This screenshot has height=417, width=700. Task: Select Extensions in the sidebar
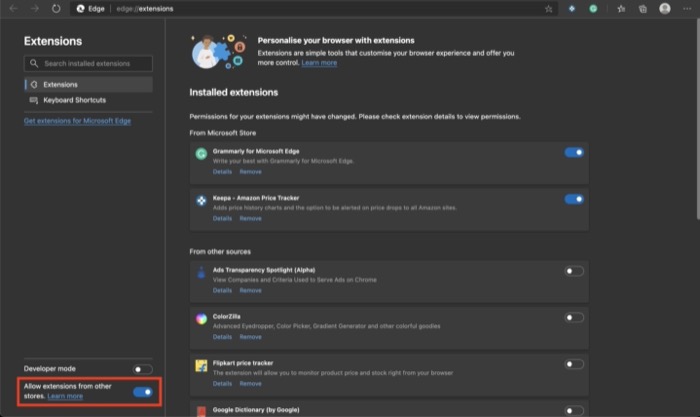click(88, 84)
